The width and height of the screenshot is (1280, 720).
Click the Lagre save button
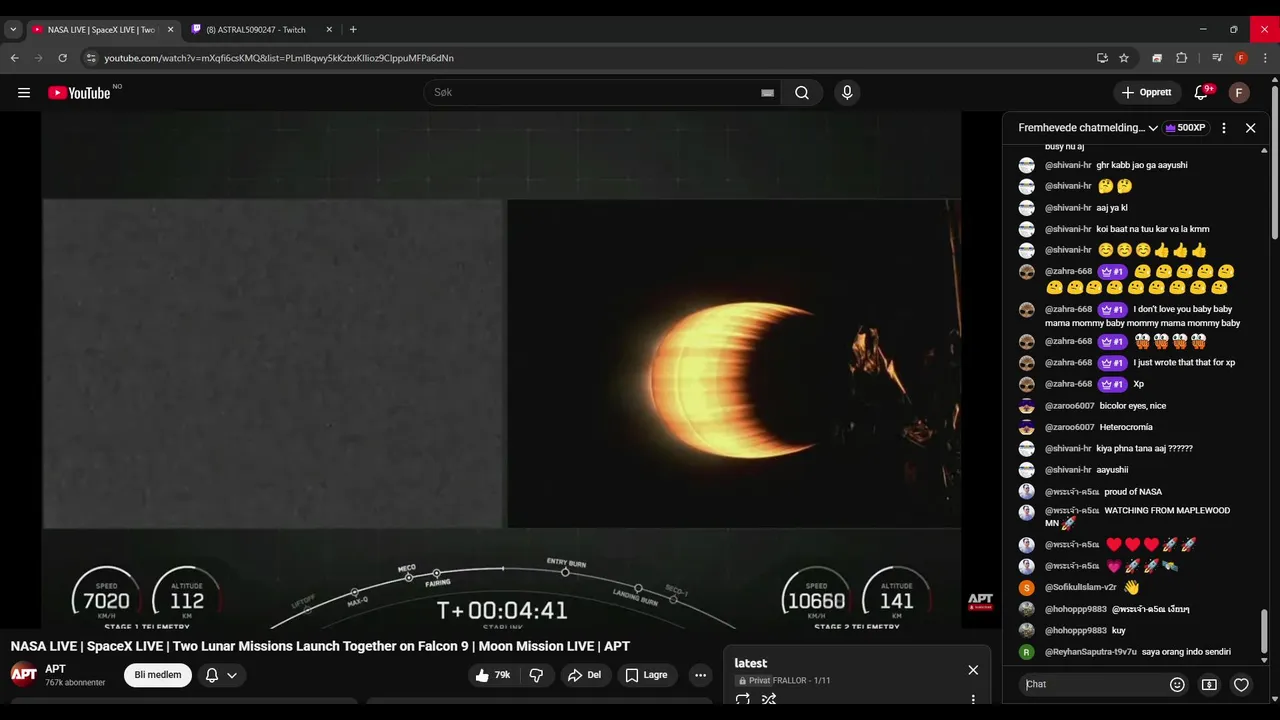[x=646, y=675]
